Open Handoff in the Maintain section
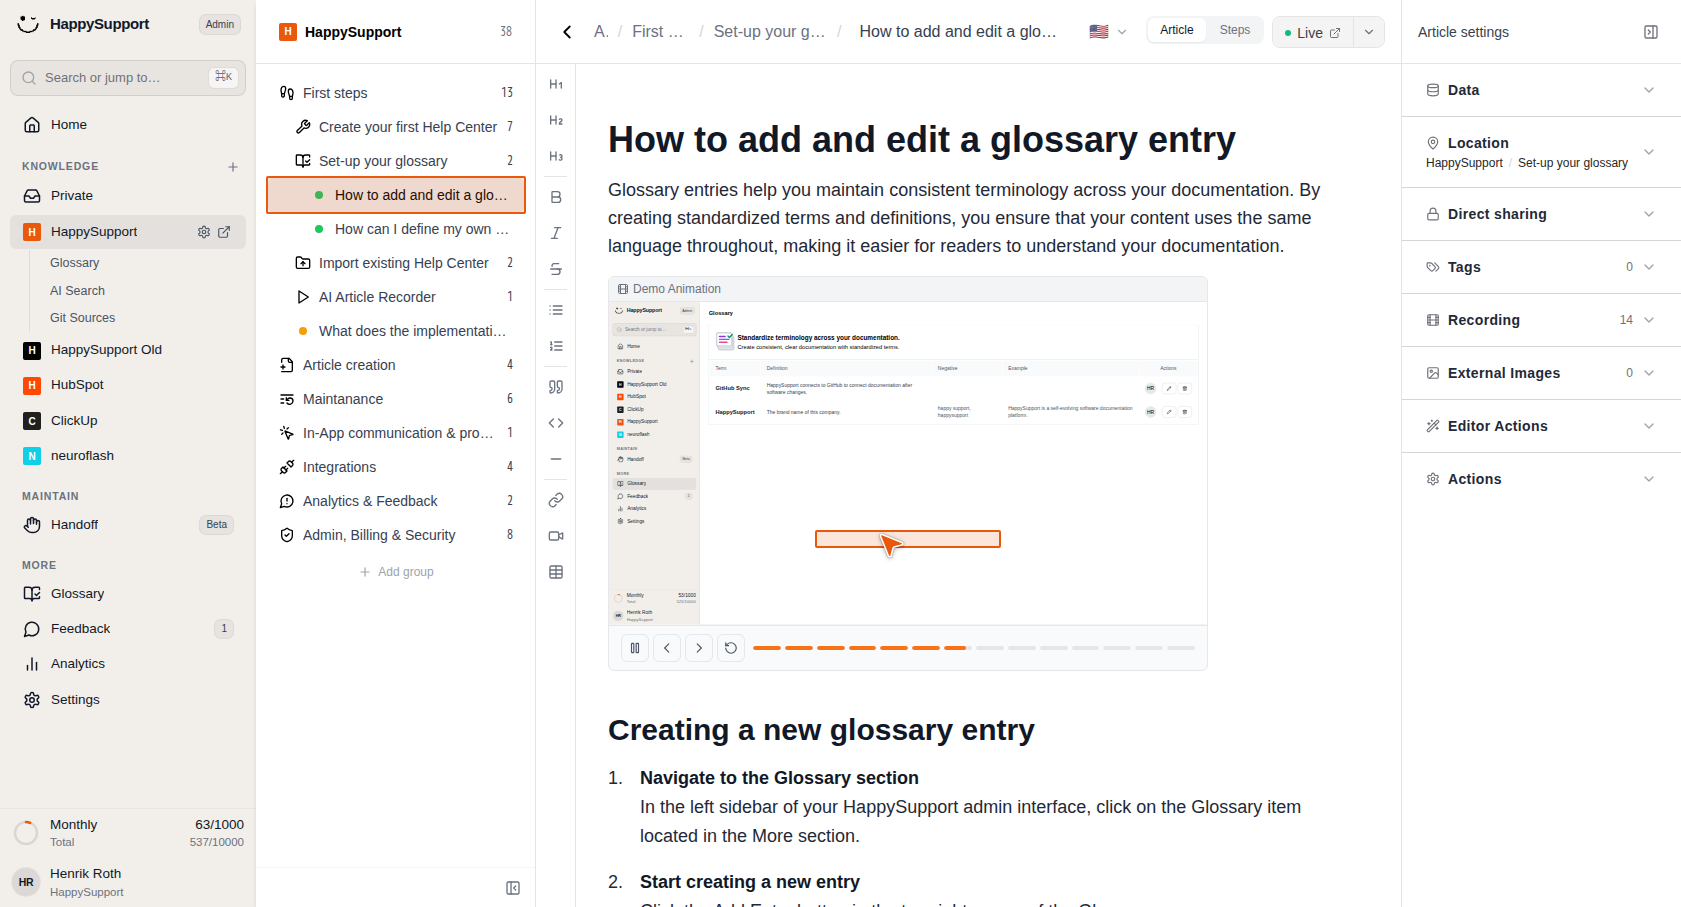This screenshot has width=1681, height=907. pos(128,525)
